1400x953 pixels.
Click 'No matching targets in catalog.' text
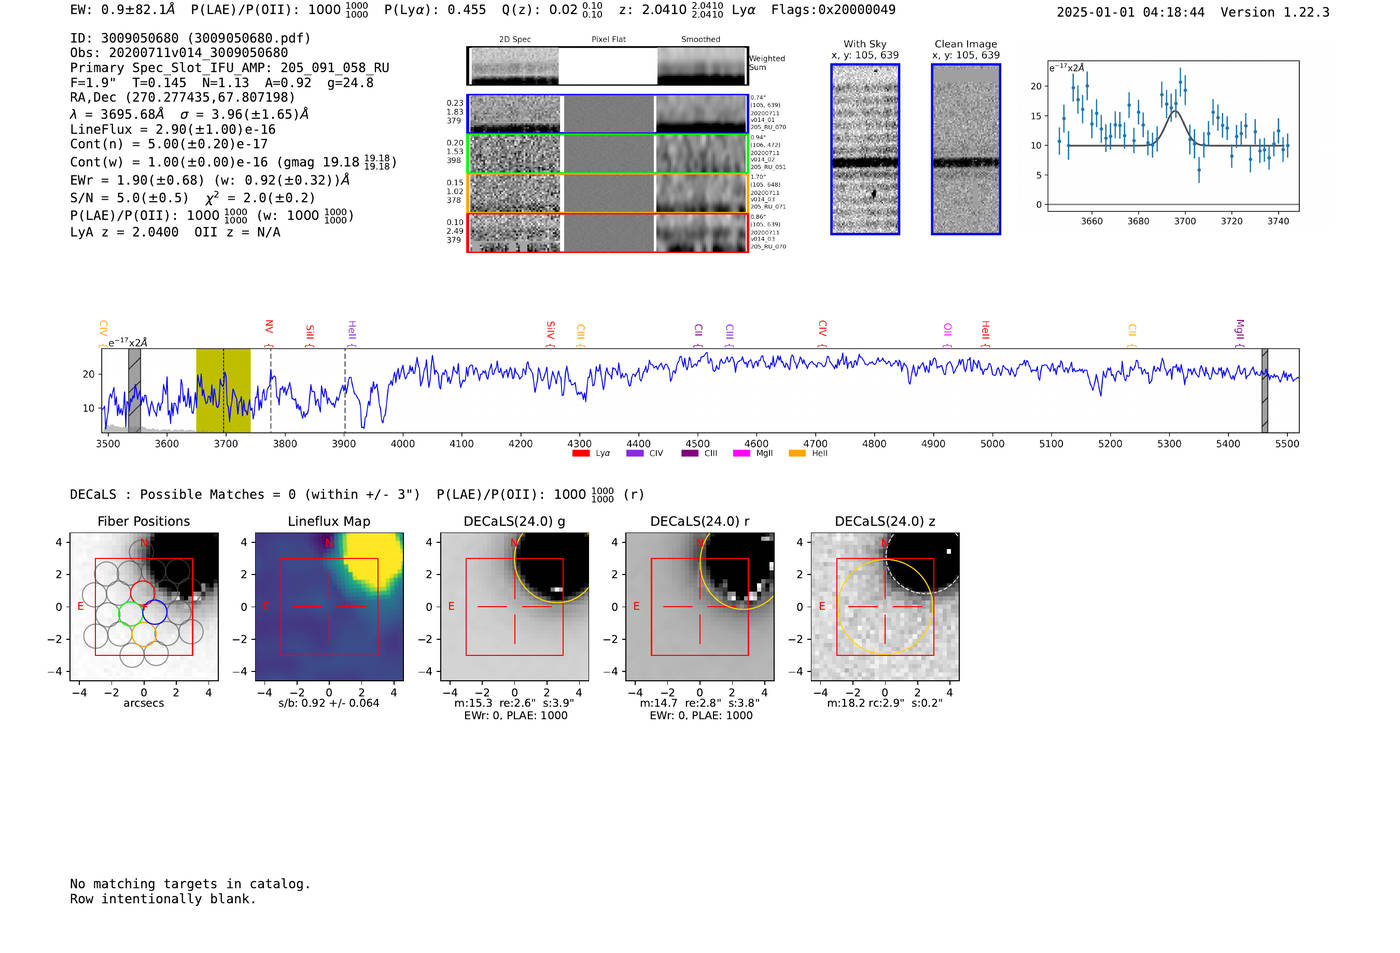[190, 884]
